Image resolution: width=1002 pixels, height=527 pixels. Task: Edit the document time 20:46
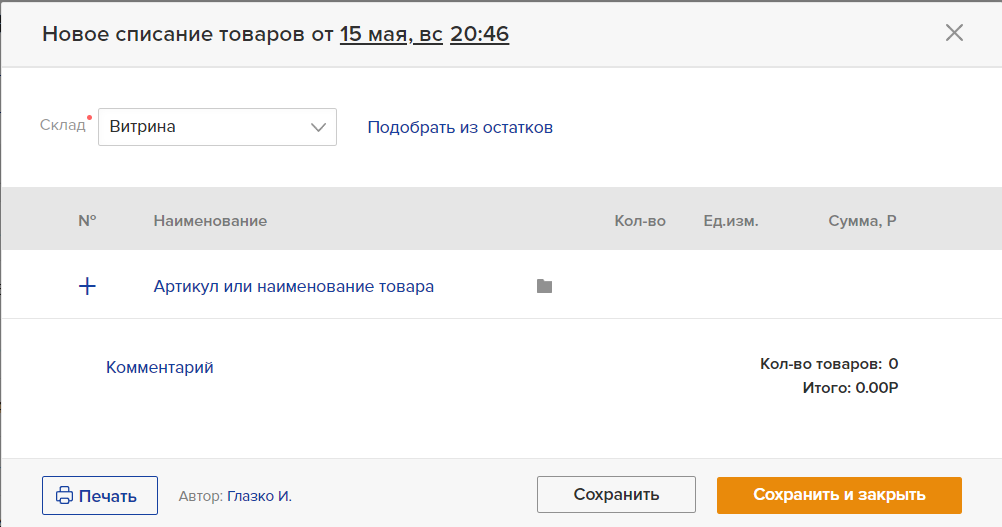coord(480,34)
